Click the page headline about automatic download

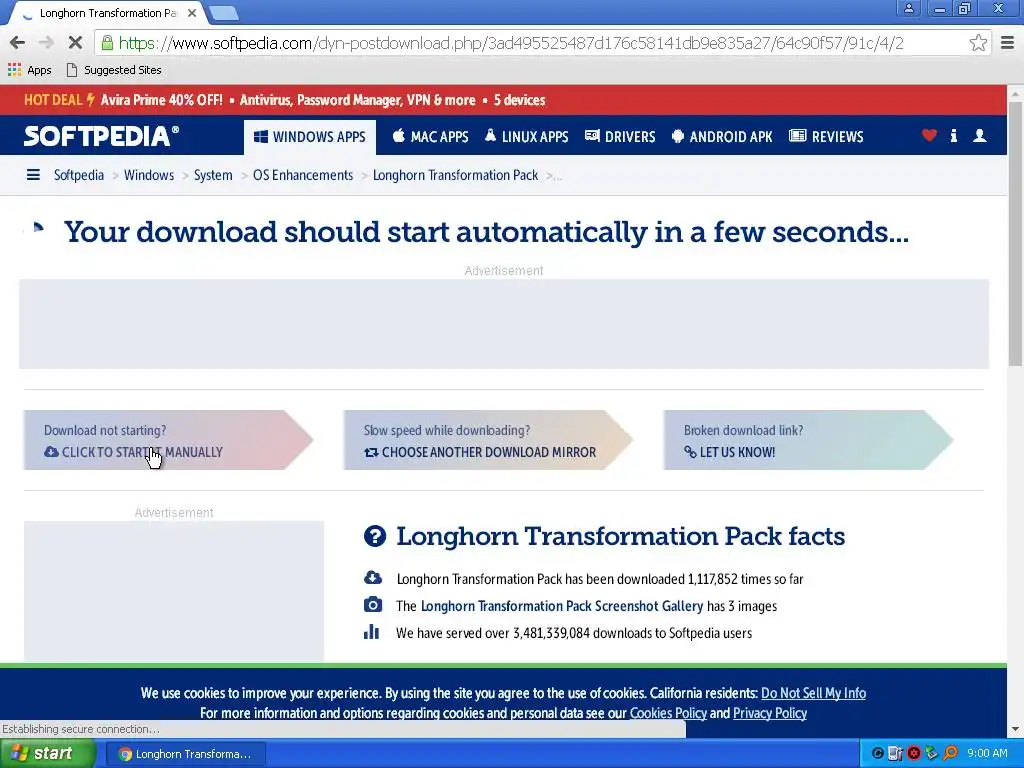486,232
